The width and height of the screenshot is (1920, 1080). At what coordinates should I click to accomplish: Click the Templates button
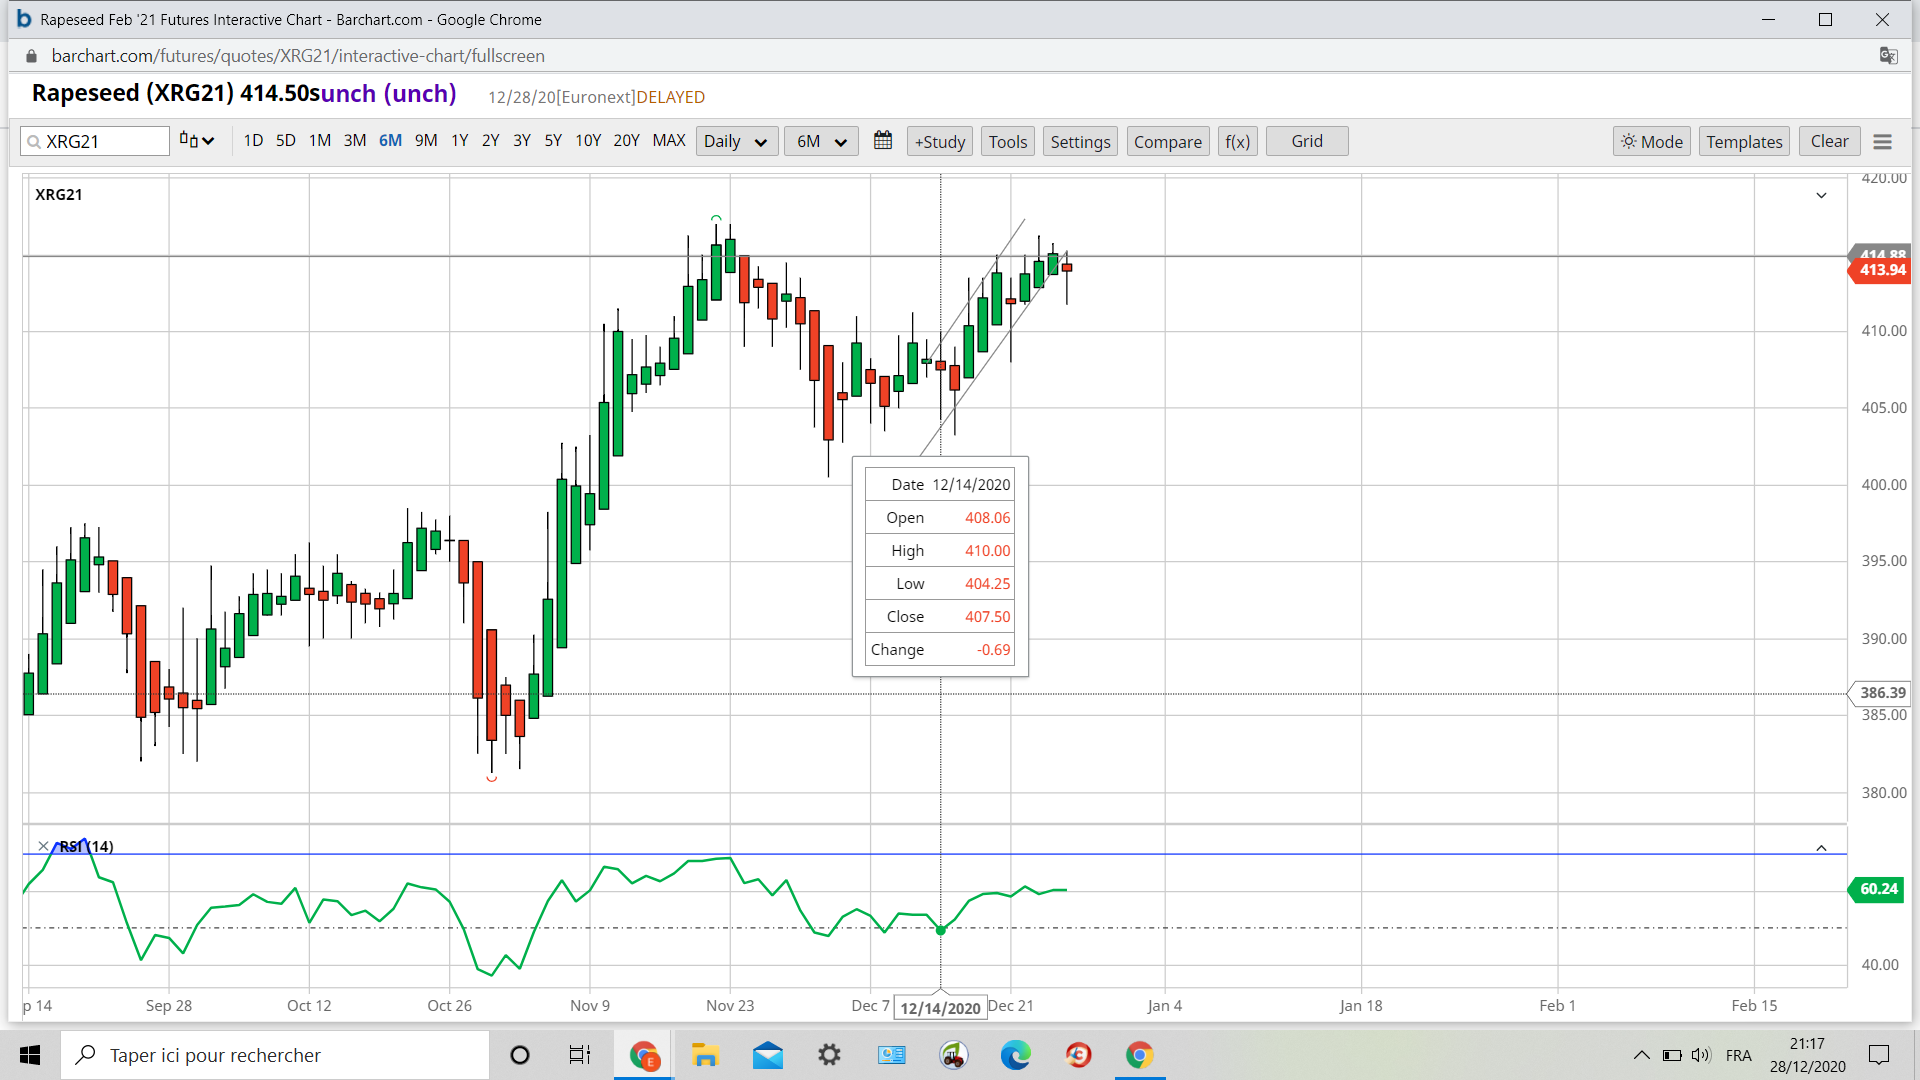(x=1744, y=142)
